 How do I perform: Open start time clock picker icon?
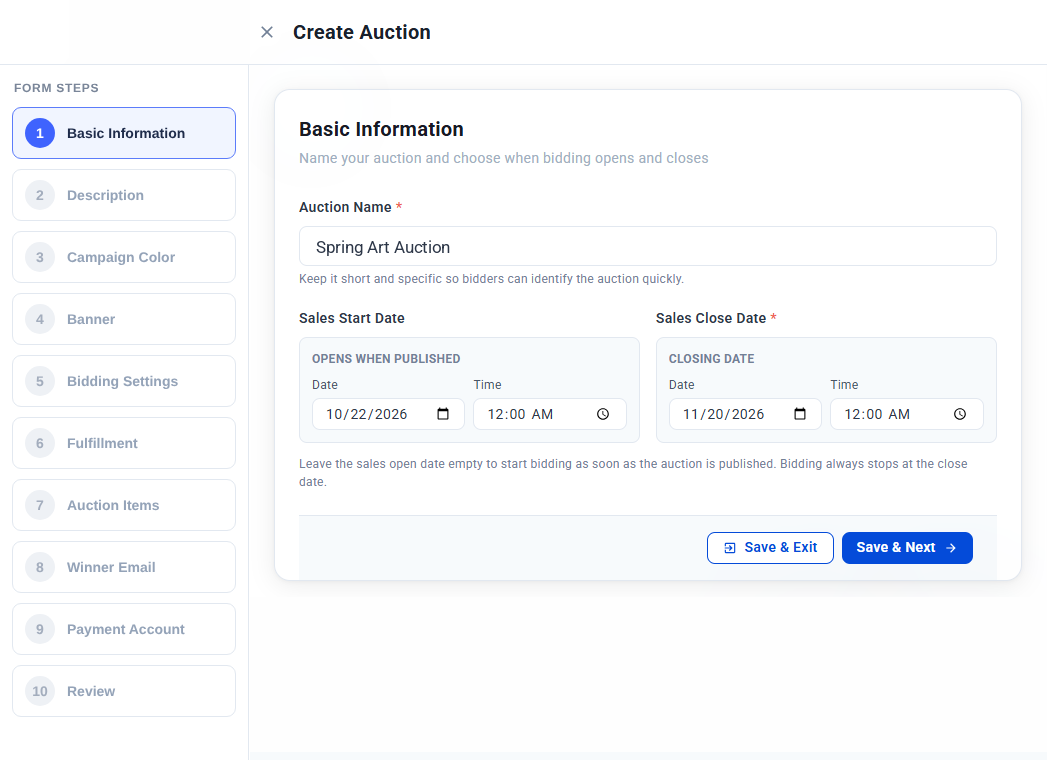[x=603, y=414]
